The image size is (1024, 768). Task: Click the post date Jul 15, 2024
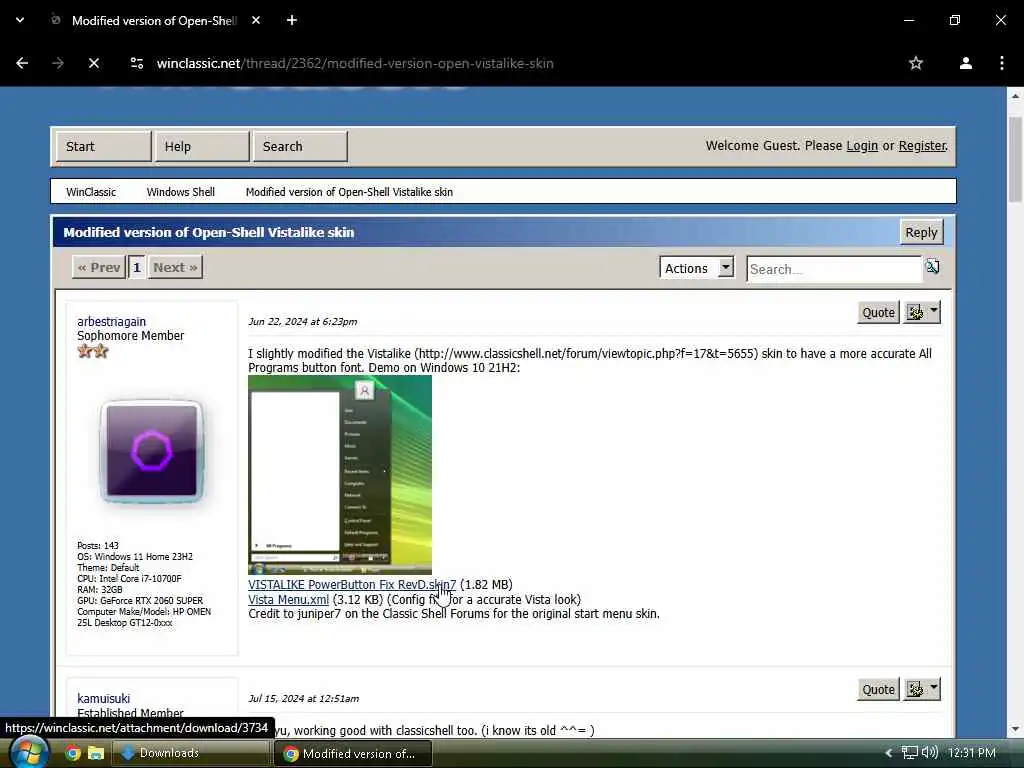coord(303,698)
